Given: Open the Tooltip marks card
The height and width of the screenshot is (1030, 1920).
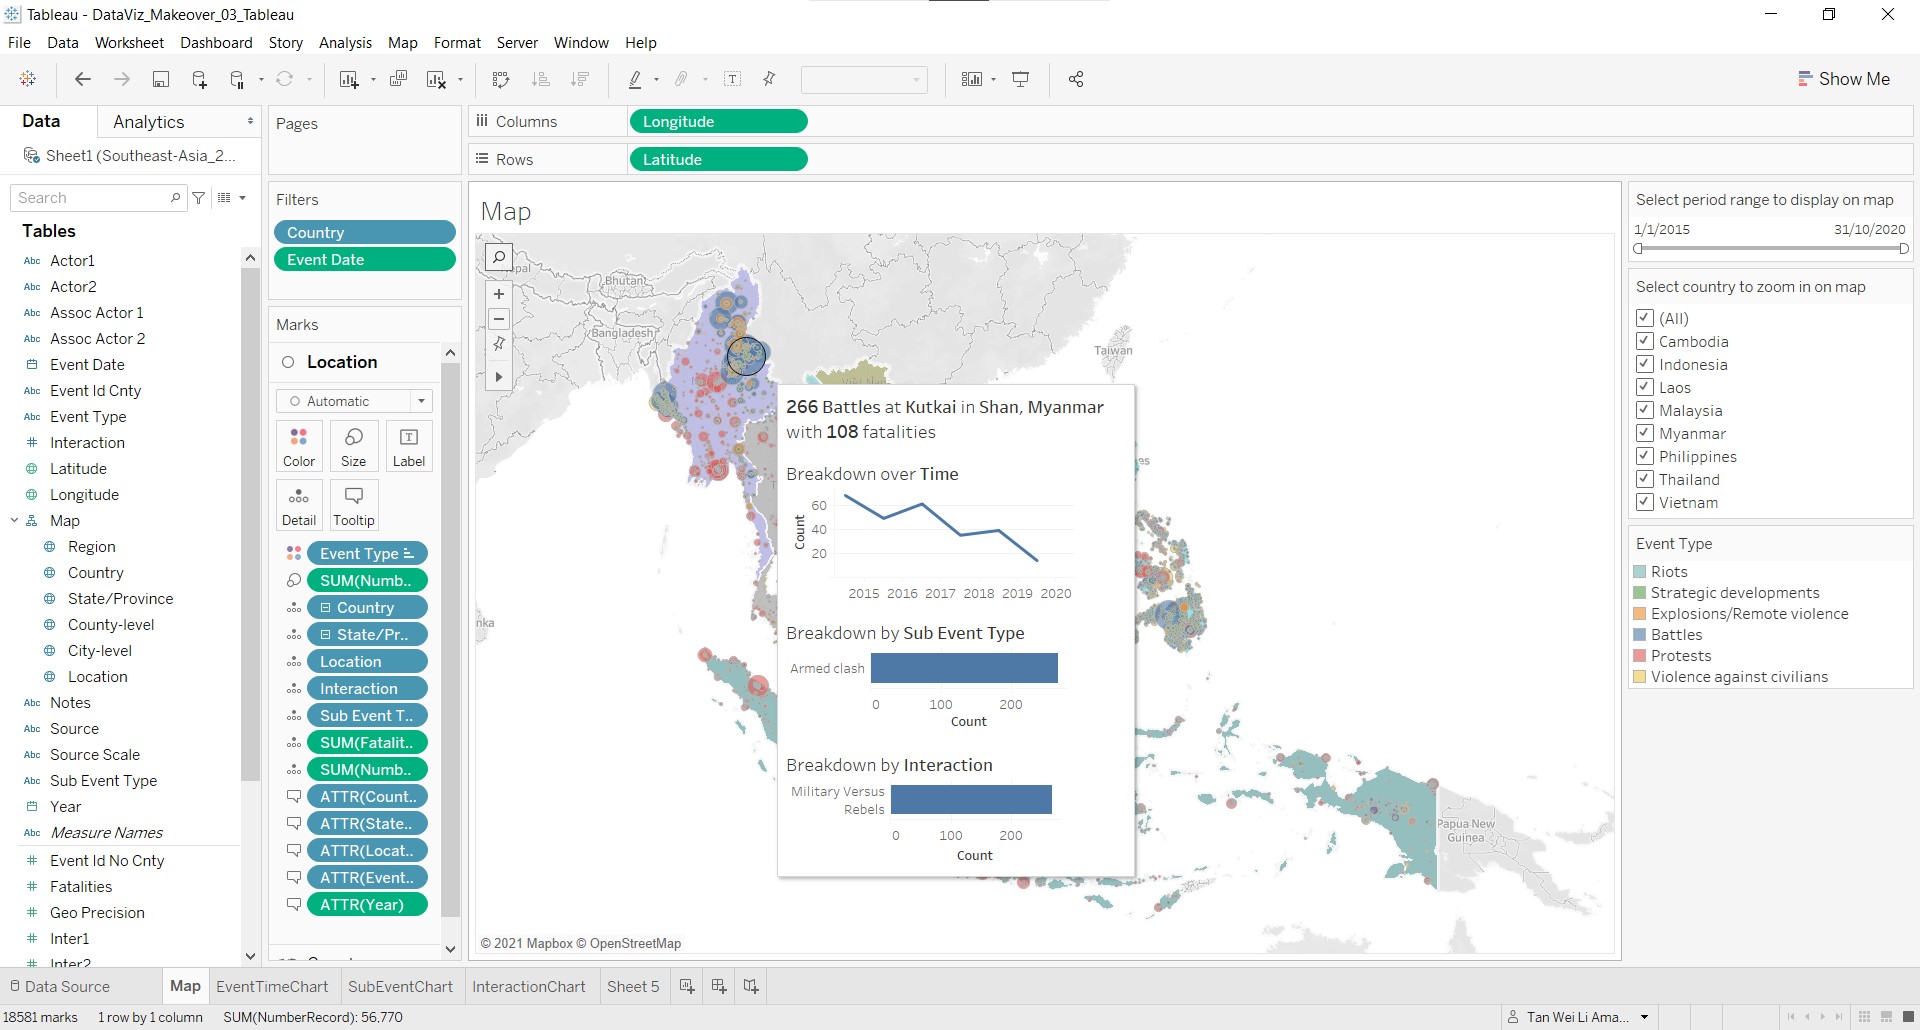Looking at the screenshot, I should point(353,506).
